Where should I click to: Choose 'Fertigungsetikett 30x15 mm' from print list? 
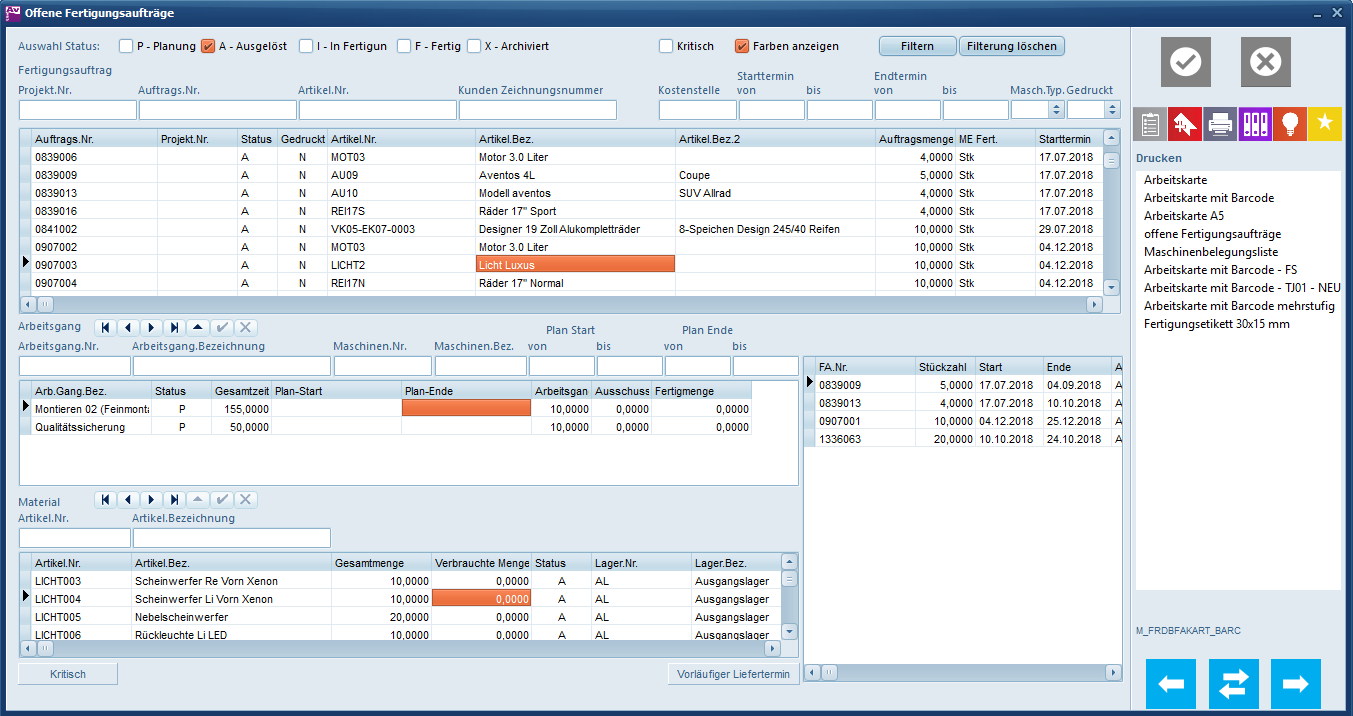pyautogui.click(x=1216, y=324)
